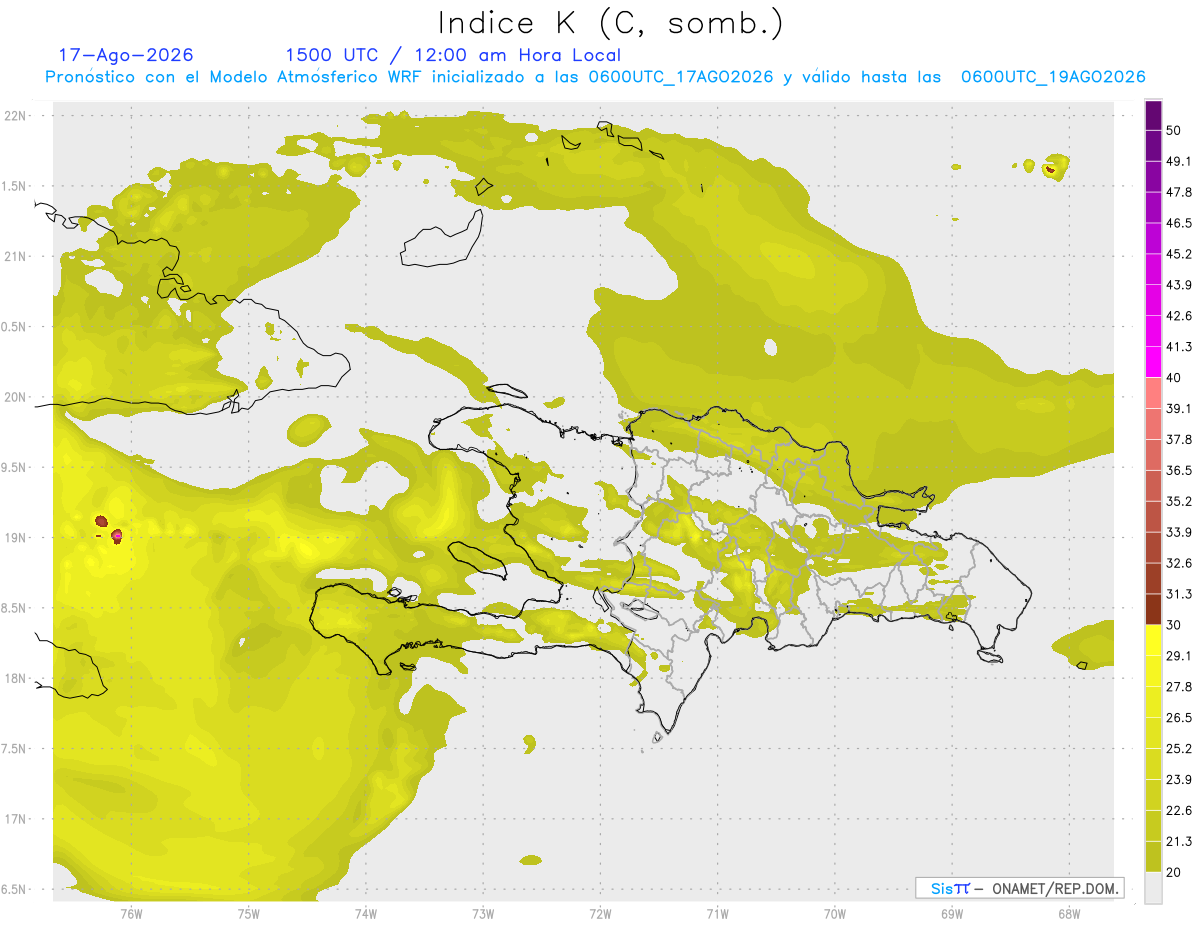Click the '73W' longitude label

483,914
